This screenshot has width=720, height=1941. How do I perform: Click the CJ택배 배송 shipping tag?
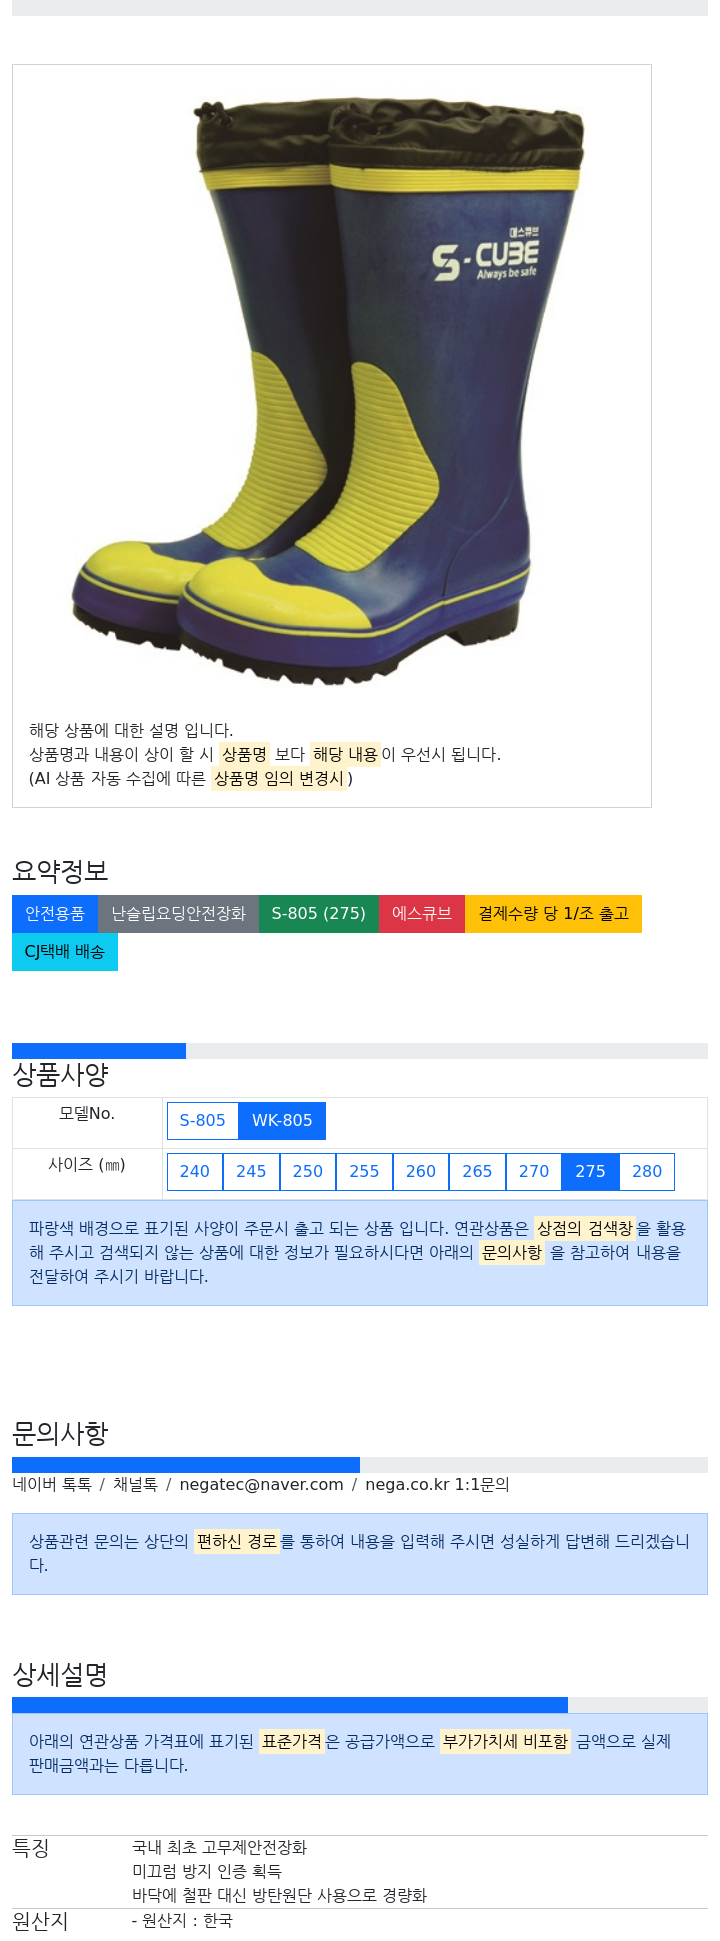pyautogui.click(x=65, y=952)
